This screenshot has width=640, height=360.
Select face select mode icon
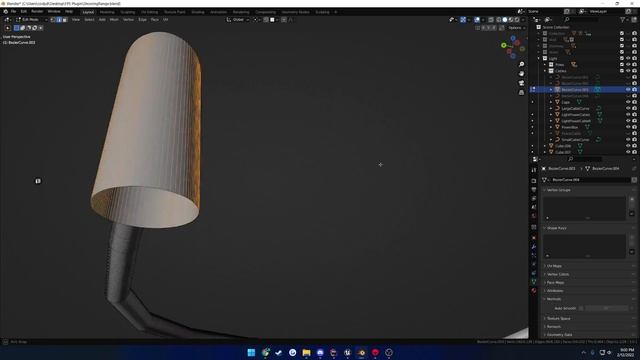click(64, 20)
